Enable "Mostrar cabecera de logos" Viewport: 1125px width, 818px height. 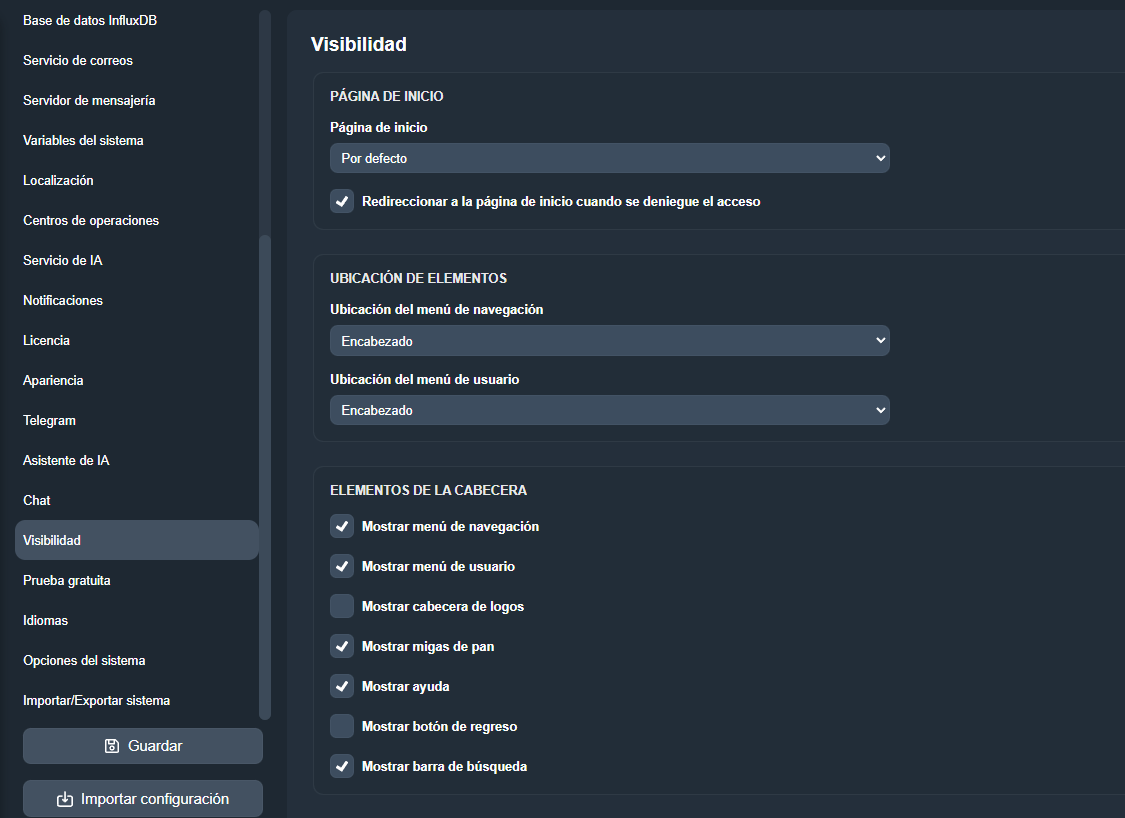342,606
